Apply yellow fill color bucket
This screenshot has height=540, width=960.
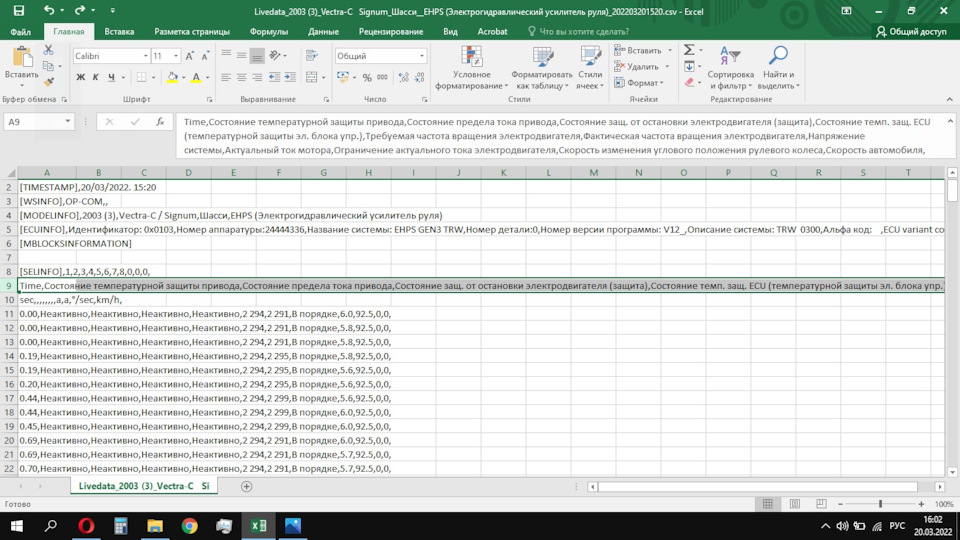(172, 77)
